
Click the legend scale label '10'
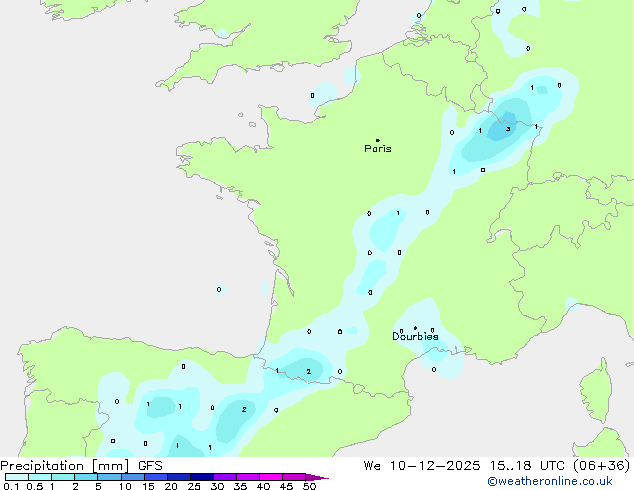point(125,486)
